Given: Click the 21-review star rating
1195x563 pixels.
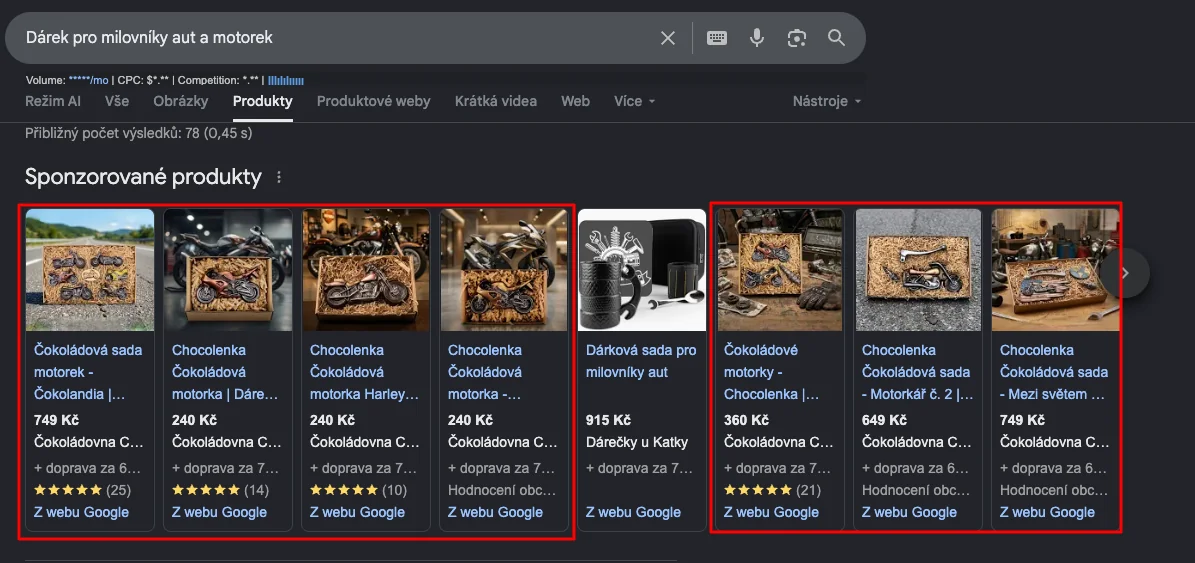Looking at the screenshot, I should coord(772,490).
